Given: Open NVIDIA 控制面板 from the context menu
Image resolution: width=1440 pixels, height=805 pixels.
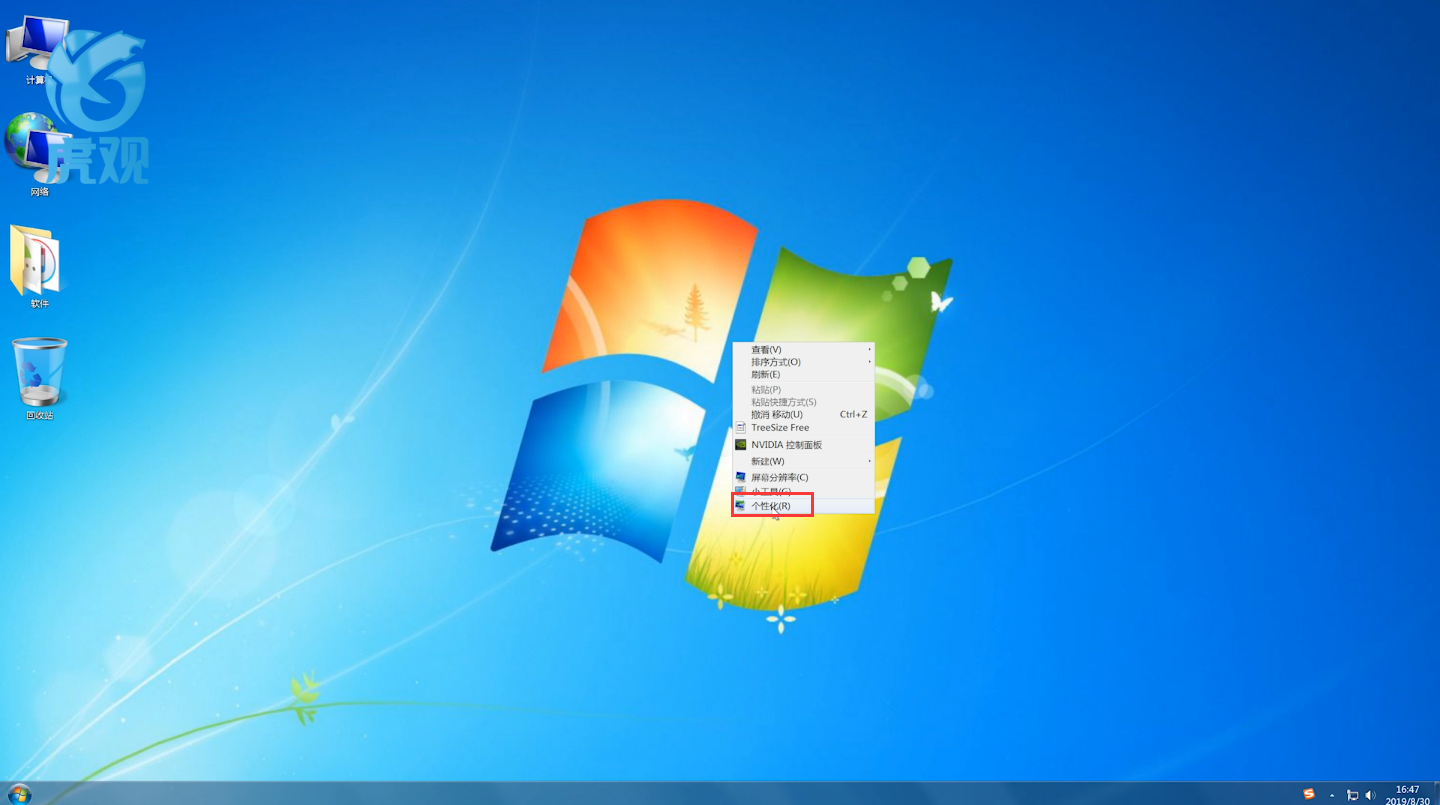Looking at the screenshot, I should pos(804,444).
